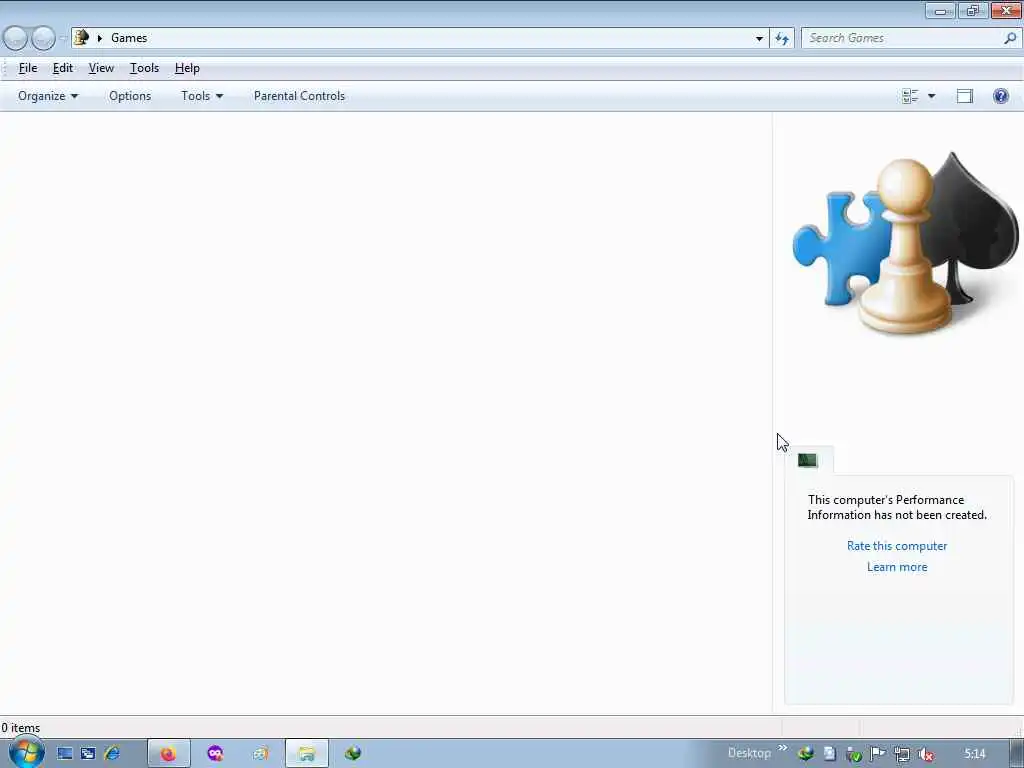Open games Options from the toolbar
1024x768 pixels.
[x=130, y=96]
